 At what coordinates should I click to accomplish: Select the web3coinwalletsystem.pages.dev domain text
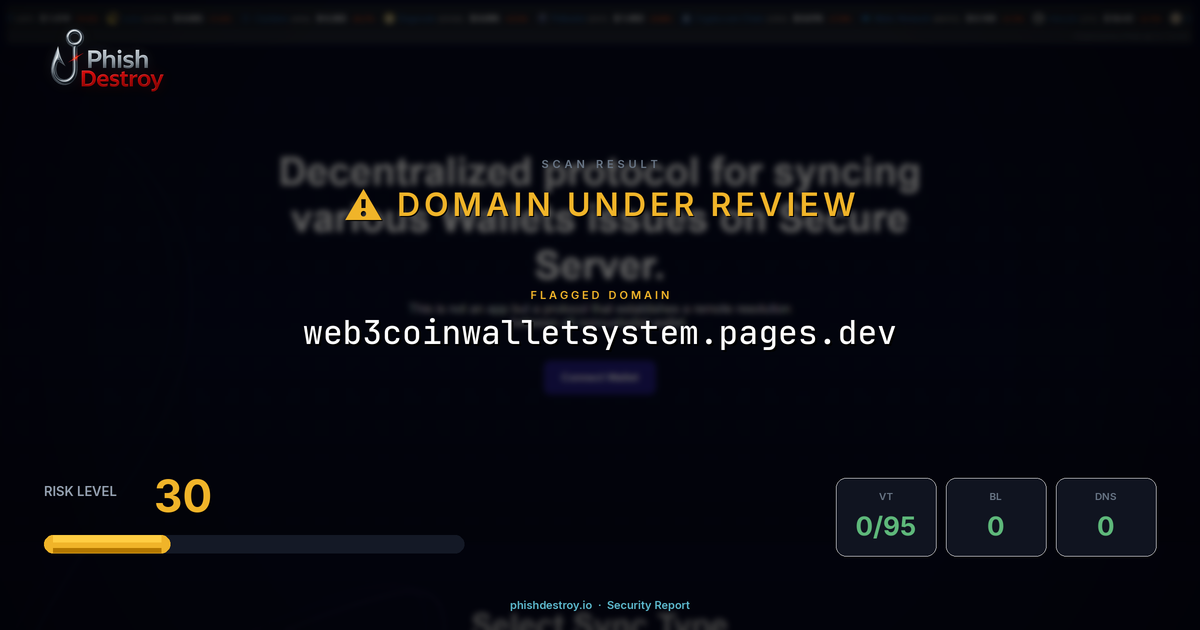click(599, 333)
